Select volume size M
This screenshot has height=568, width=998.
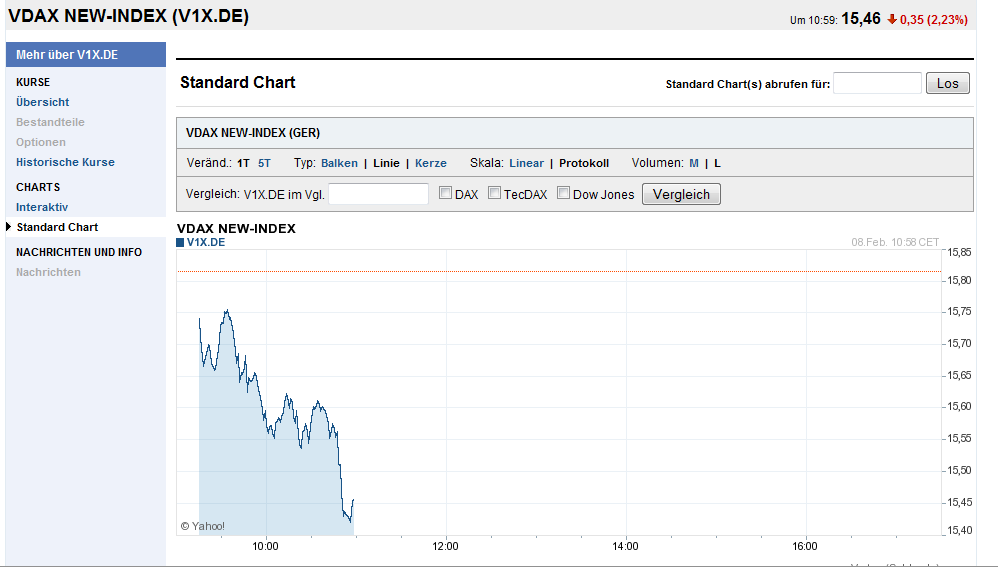tap(694, 163)
